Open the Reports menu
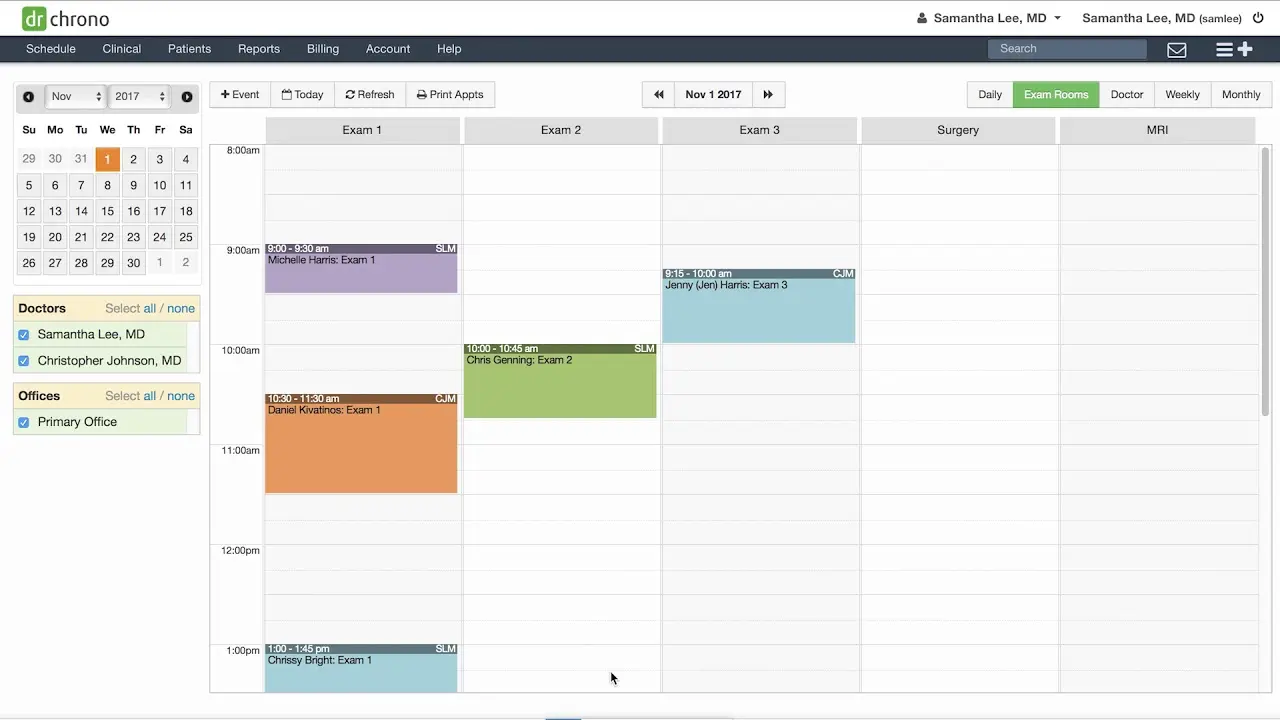Screen dimensions: 1280x720 259,49
